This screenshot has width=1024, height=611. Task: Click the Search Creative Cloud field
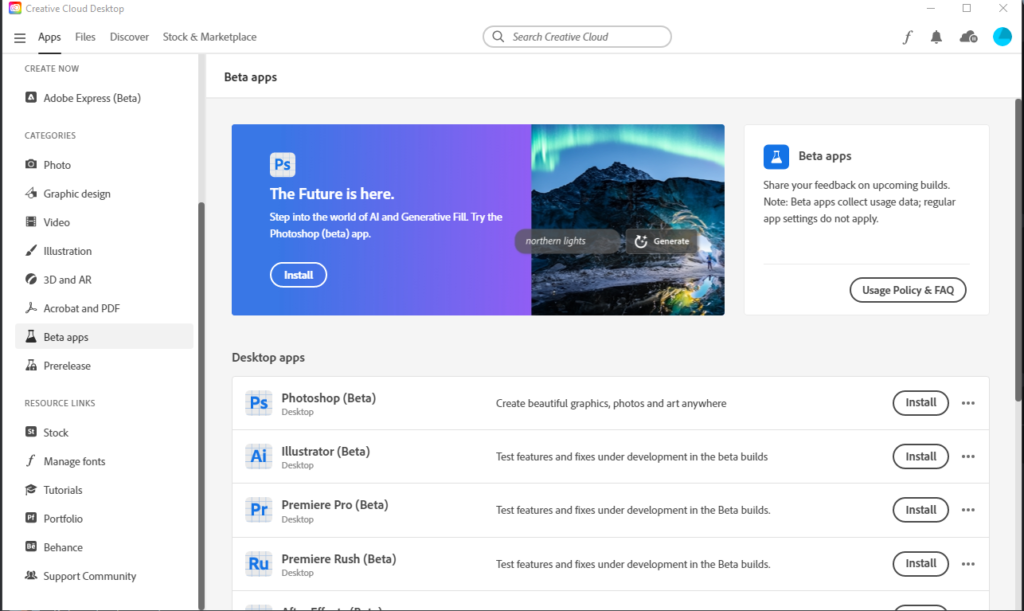[577, 37]
